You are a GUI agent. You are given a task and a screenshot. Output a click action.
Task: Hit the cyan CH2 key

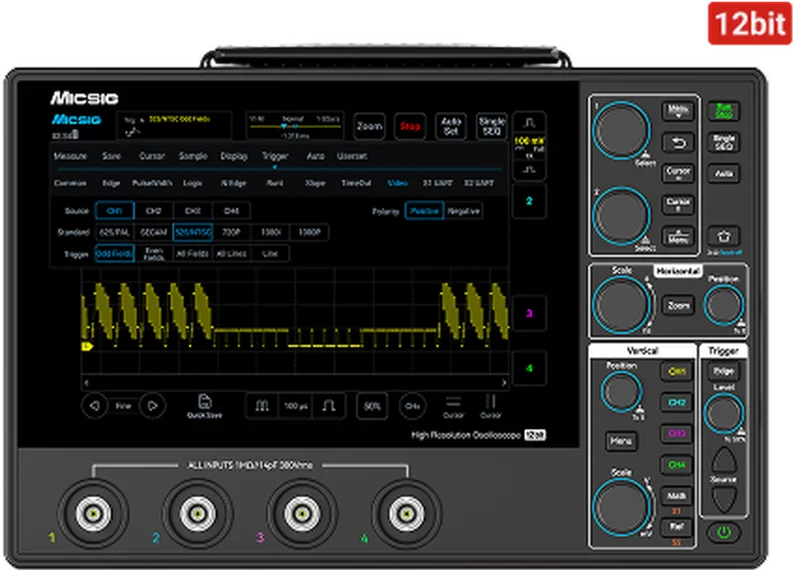677,403
